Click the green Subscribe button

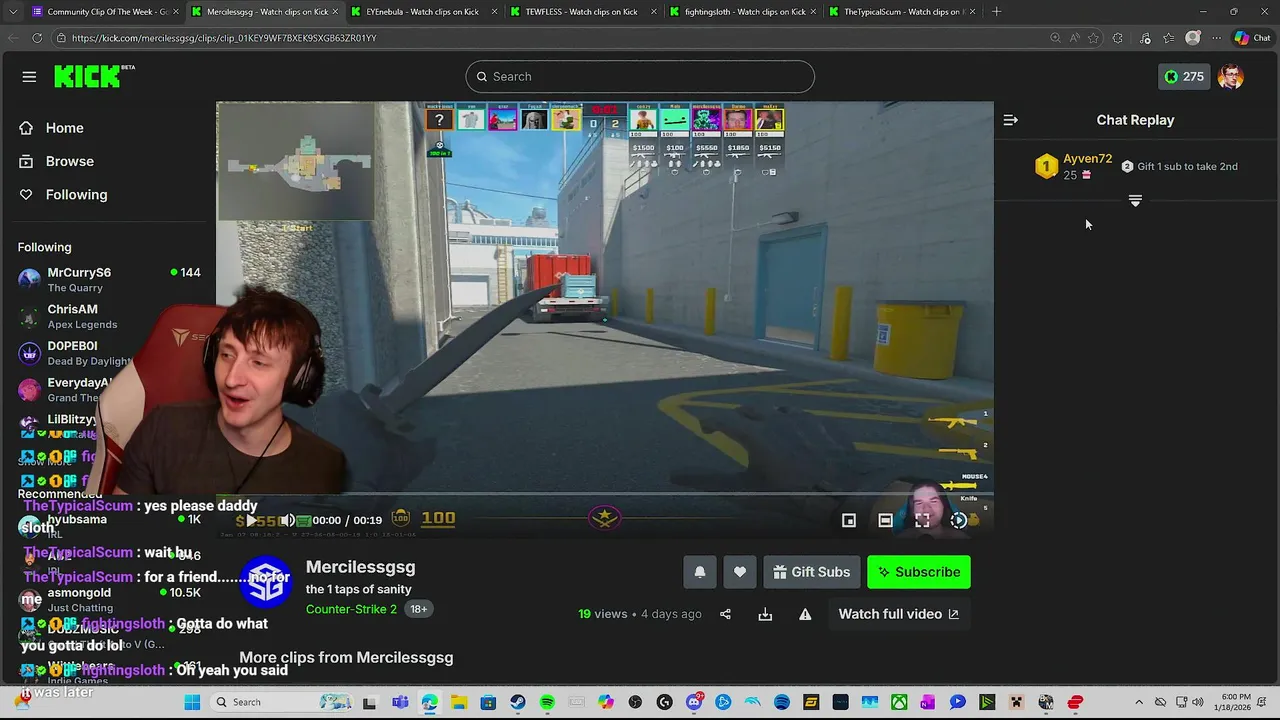pos(919,572)
